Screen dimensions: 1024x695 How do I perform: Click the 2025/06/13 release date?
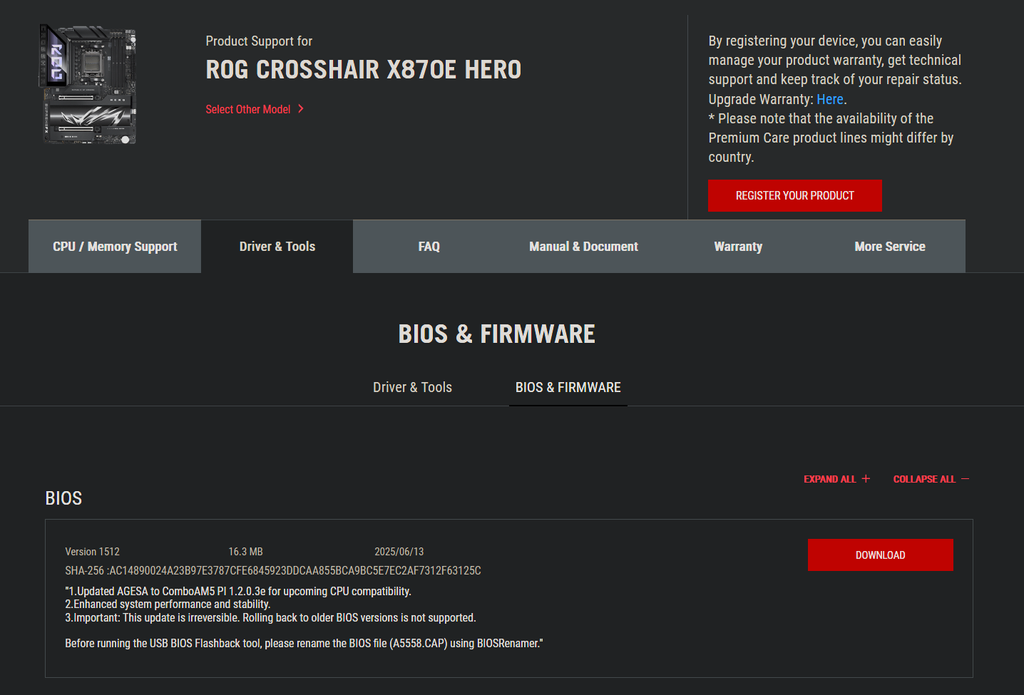point(399,551)
